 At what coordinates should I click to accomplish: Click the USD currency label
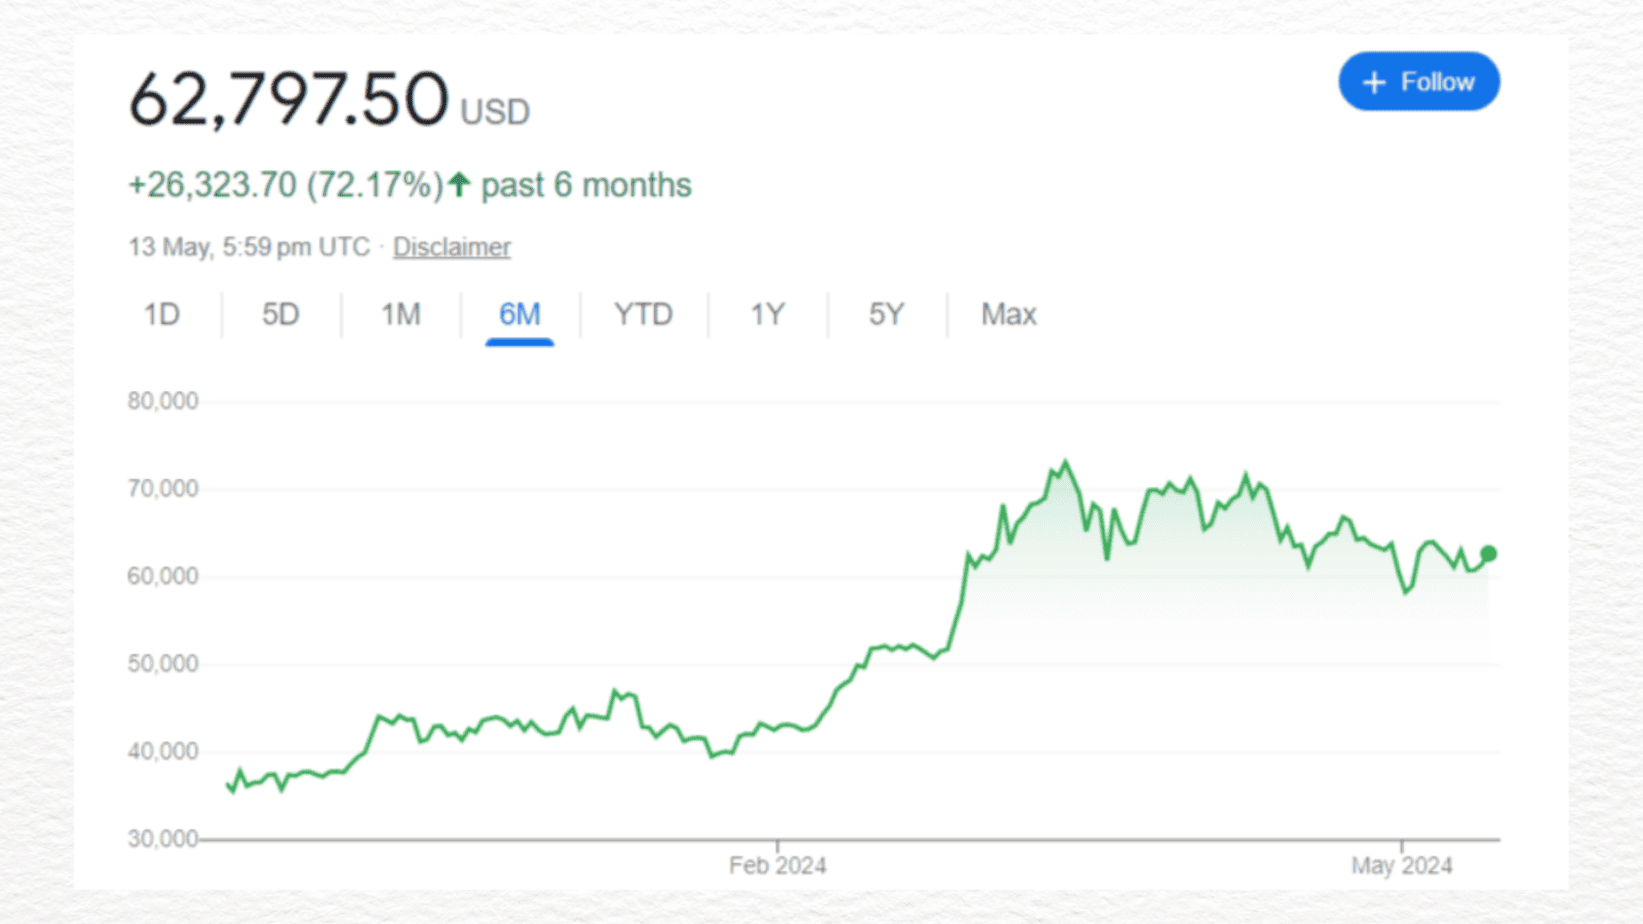tap(495, 112)
